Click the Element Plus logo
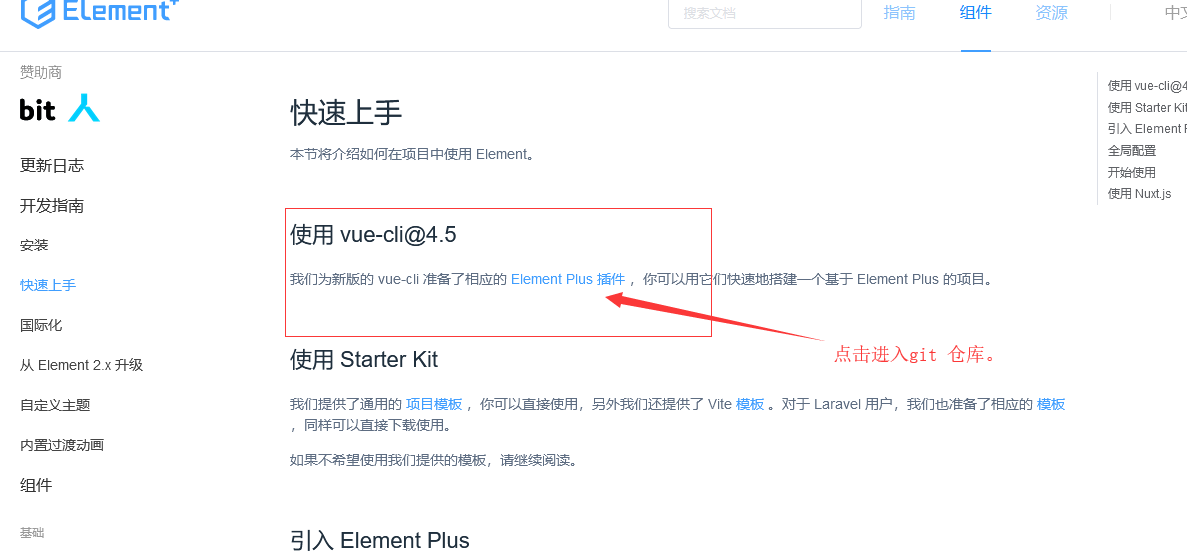The image size is (1187, 555). (99, 12)
